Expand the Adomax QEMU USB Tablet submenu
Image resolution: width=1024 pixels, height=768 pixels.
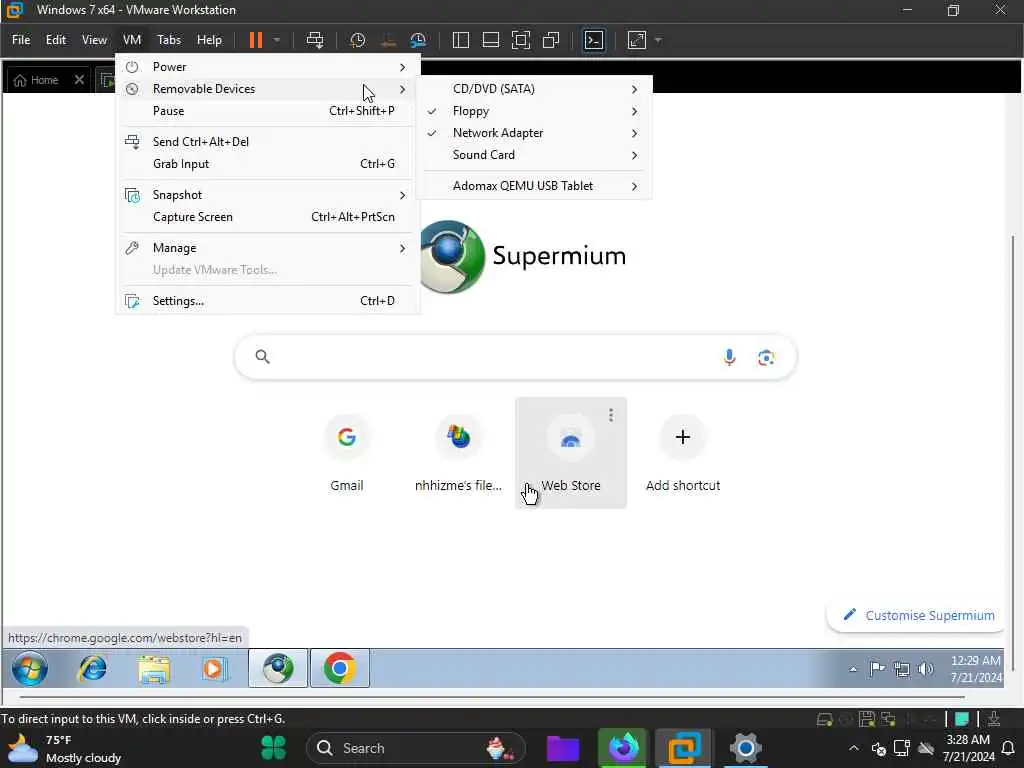pos(534,186)
